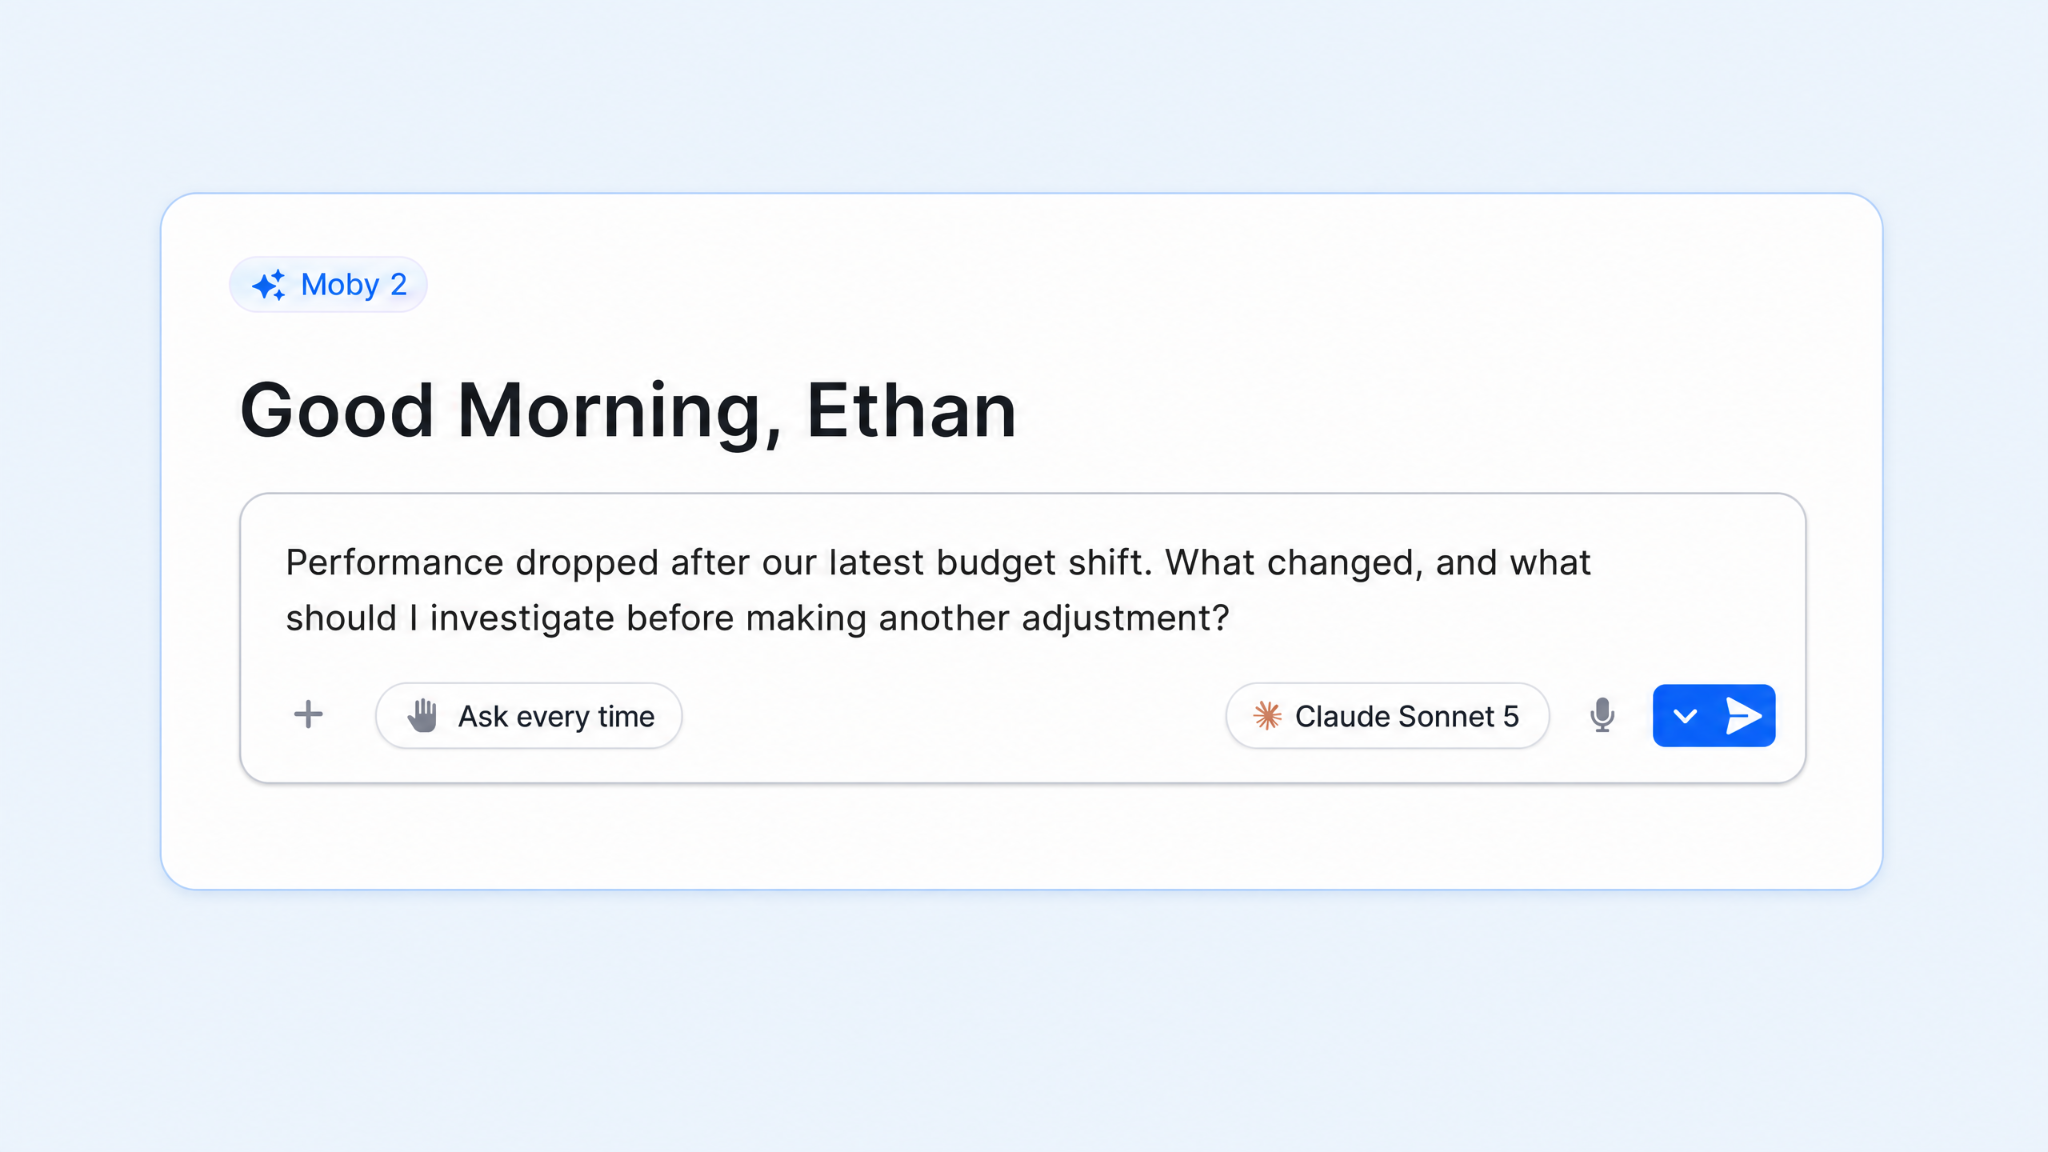Click the plus icon to add attachment
Viewport: 2048px width, 1152px height.
pos(308,714)
